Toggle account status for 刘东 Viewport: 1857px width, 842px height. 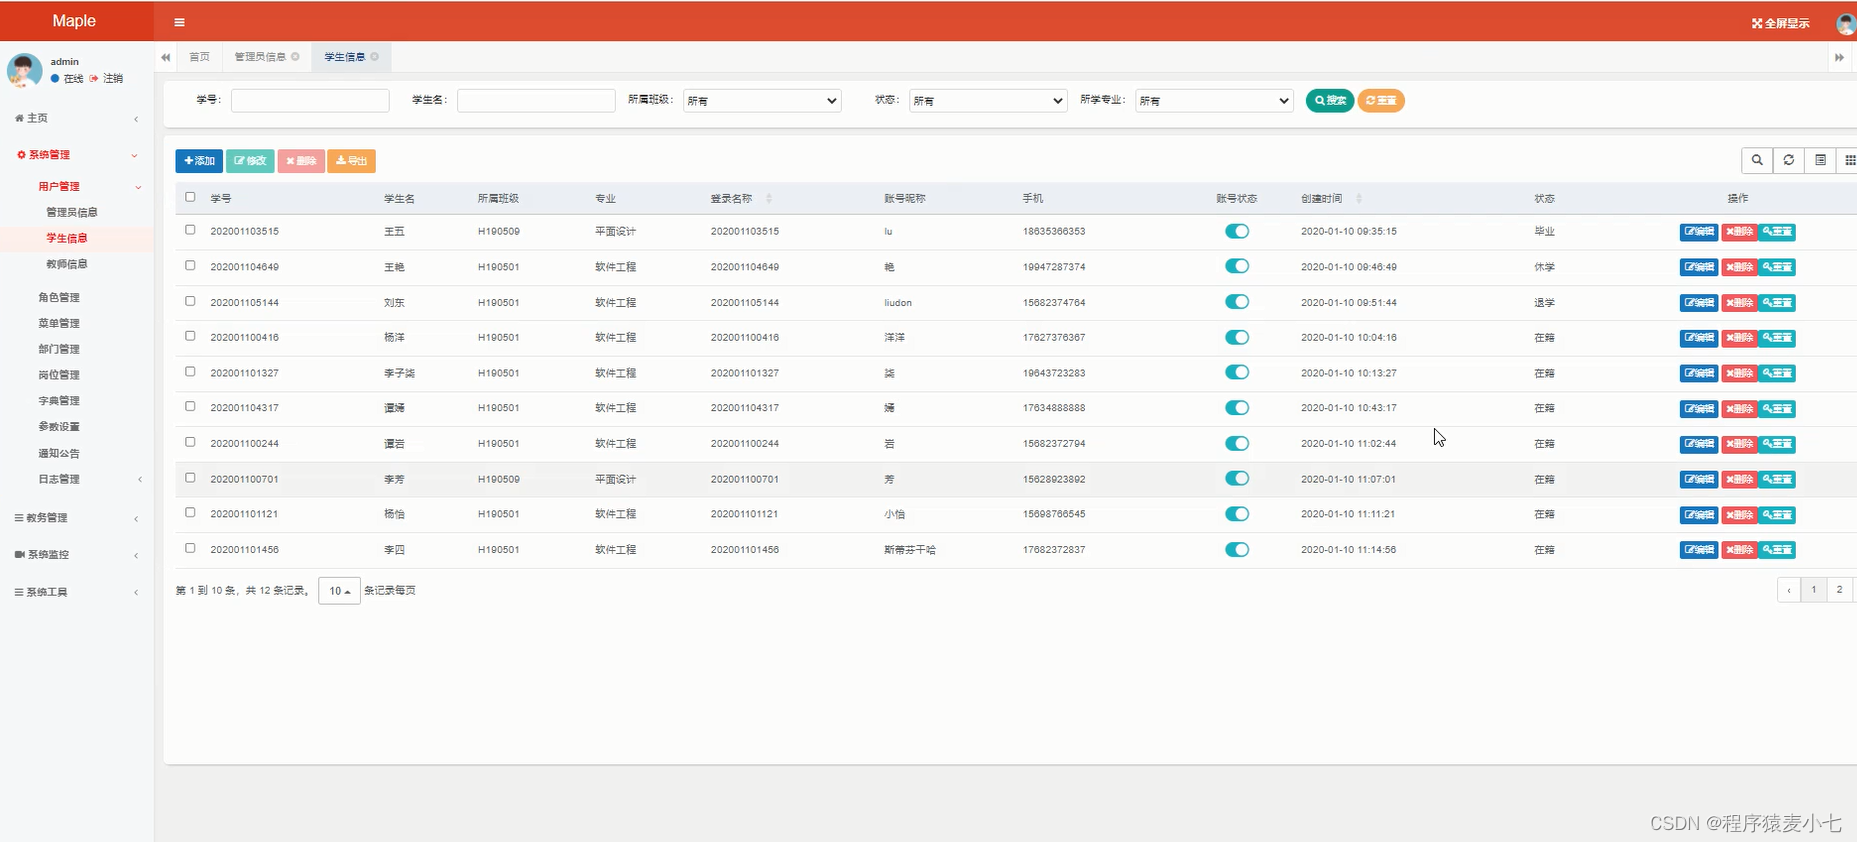1237,302
